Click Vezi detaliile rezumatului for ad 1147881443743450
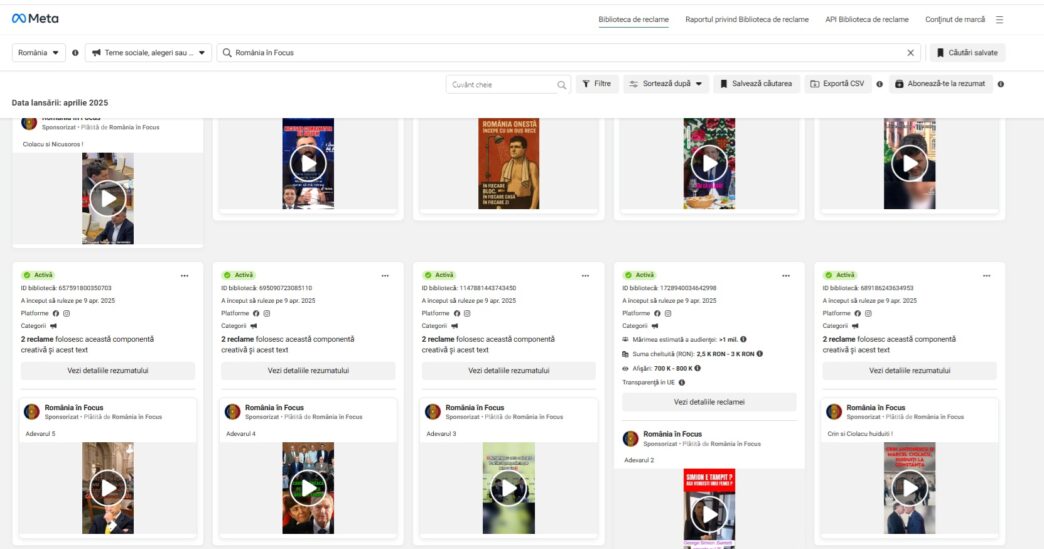The width and height of the screenshot is (1044, 549). coord(509,371)
